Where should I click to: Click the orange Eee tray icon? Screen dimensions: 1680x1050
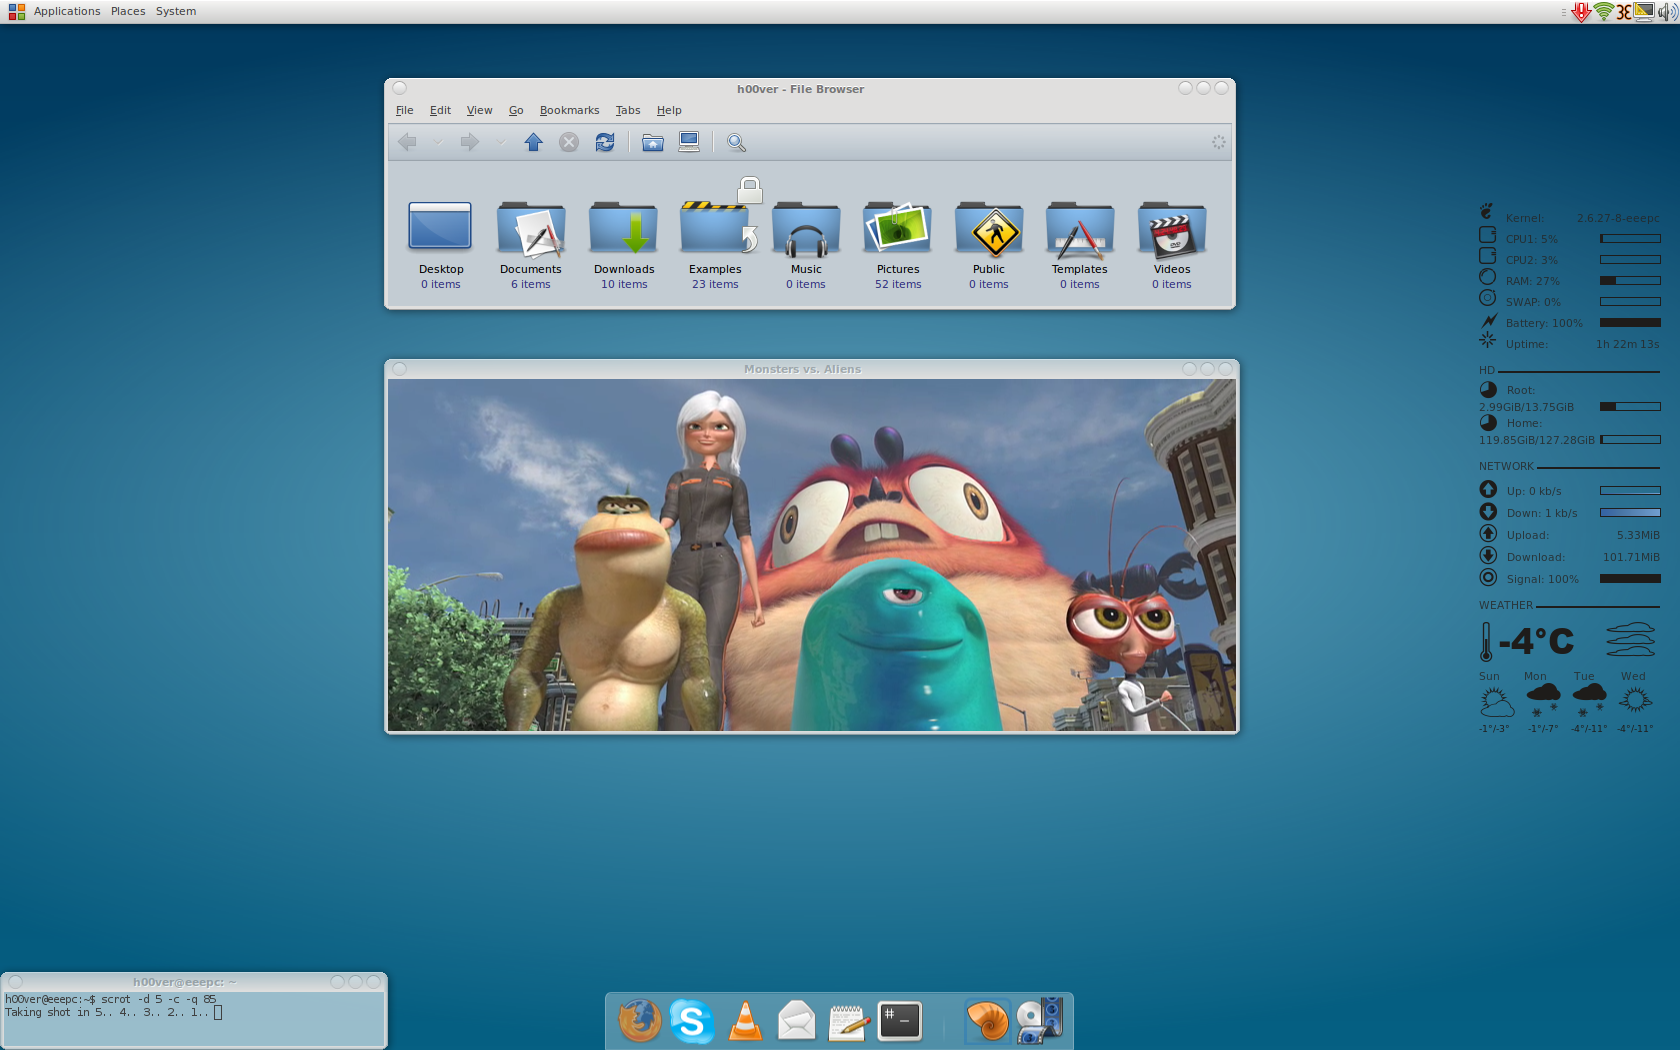(1624, 12)
